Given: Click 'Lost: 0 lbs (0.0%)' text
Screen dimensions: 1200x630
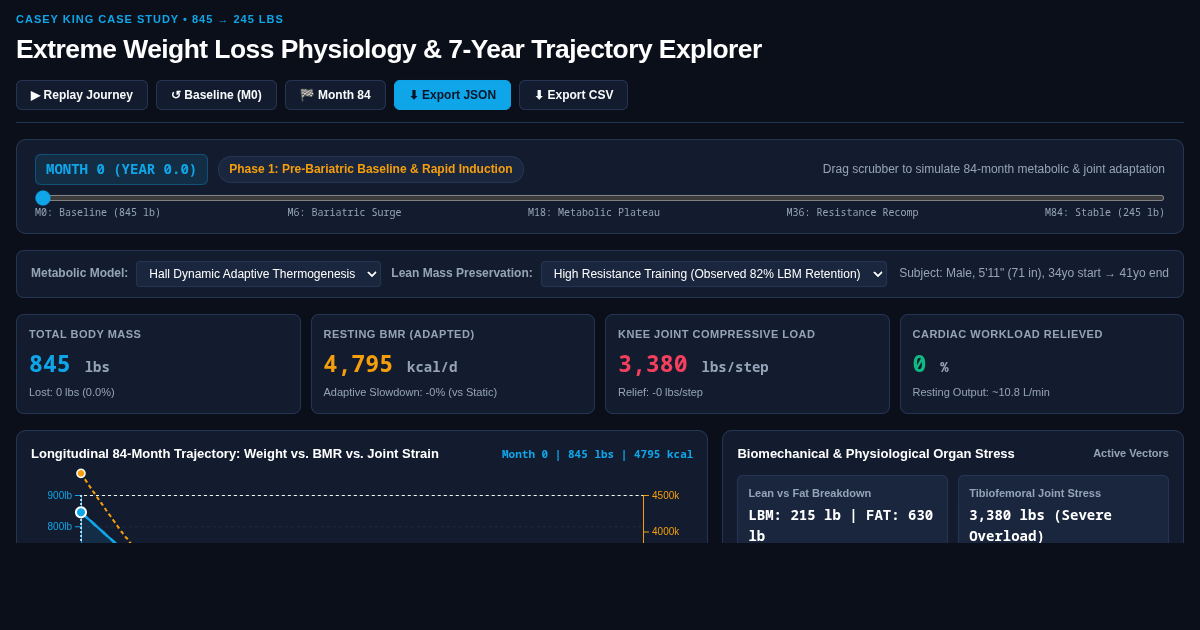Looking at the screenshot, I should coord(72,392).
